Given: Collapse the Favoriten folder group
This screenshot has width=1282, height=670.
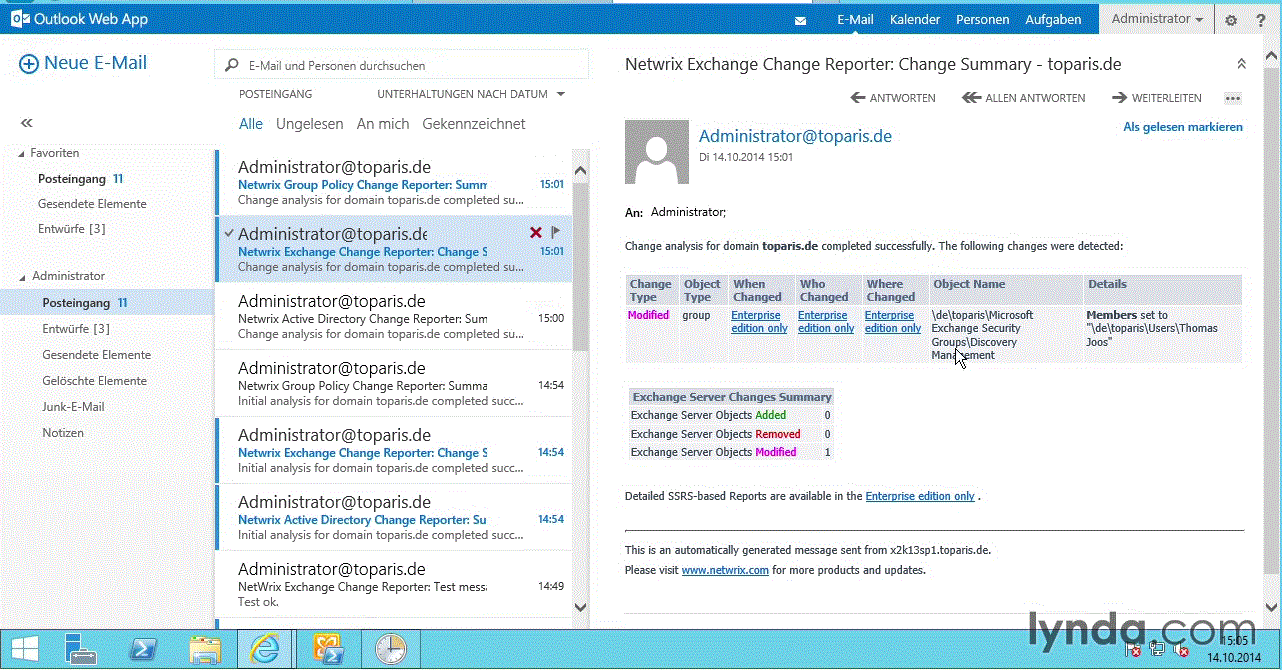Looking at the screenshot, I should pyautogui.click(x=21, y=153).
